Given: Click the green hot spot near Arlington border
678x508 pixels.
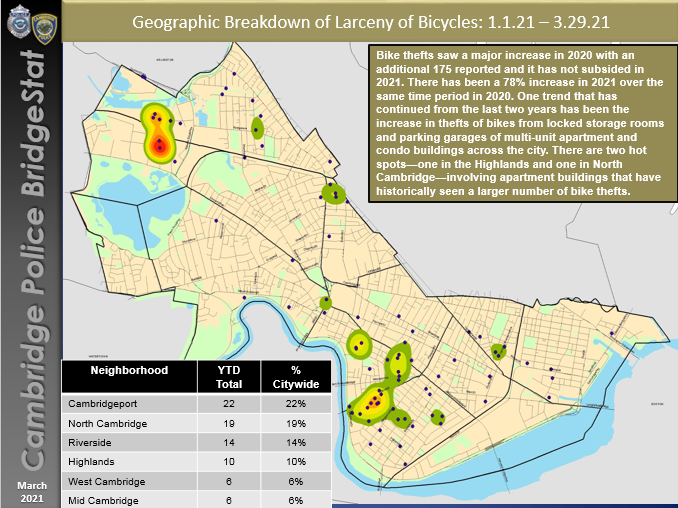Looking at the screenshot, I should pos(257,127).
